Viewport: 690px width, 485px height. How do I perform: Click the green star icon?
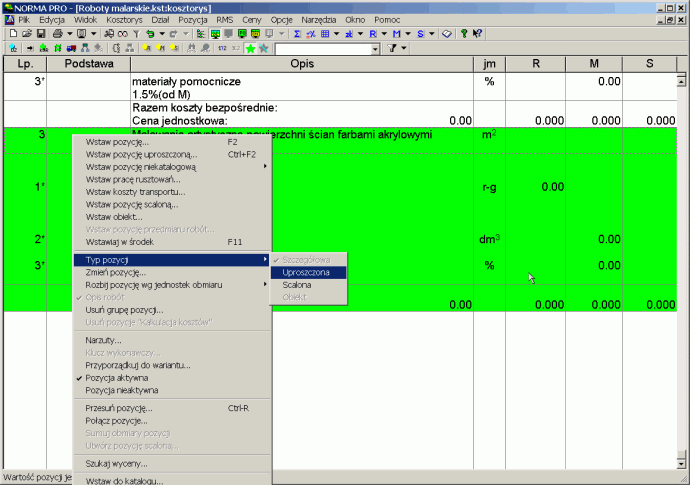pyautogui.click(x=250, y=48)
